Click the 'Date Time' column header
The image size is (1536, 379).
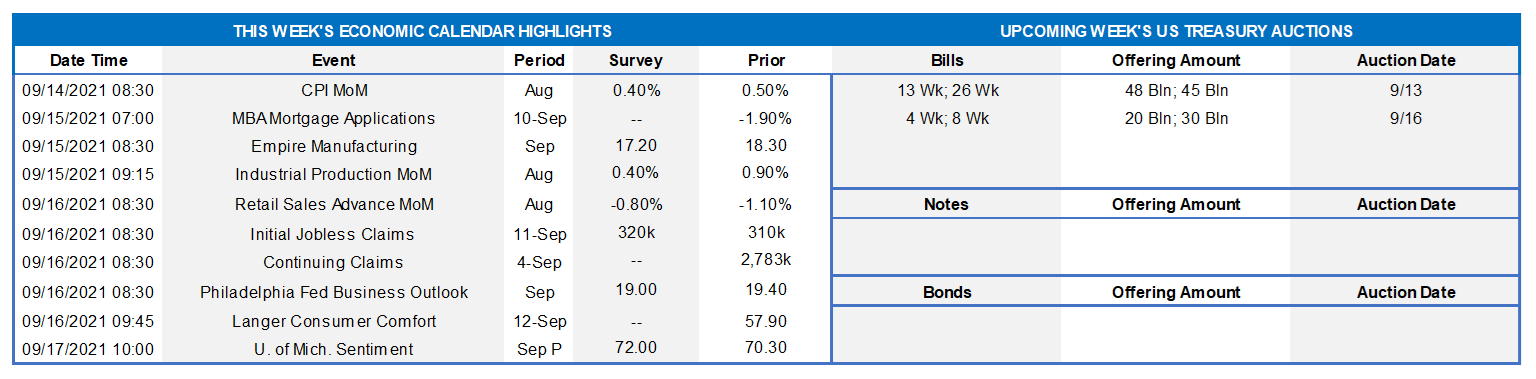(x=89, y=60)
